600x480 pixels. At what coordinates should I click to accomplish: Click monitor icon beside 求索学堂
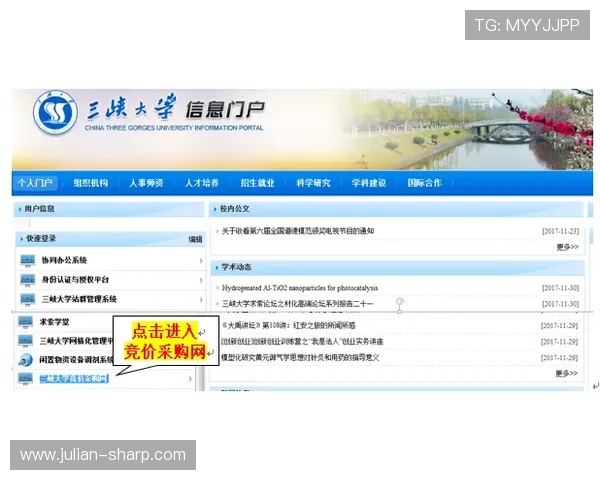click(26, 322)
